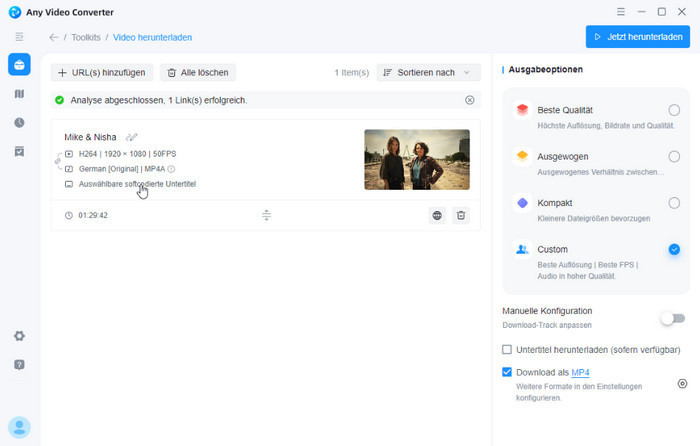Click Toolkits in breadcrumb

click(x=86, y=38)
